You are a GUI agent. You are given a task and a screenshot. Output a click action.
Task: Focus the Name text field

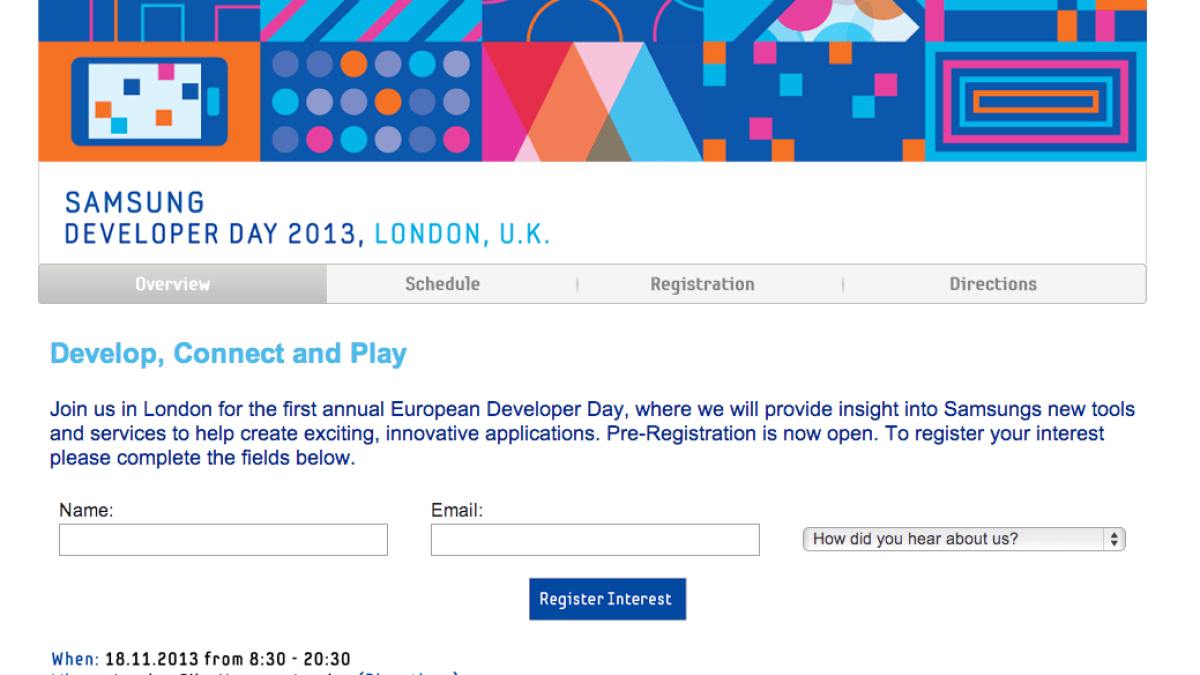(223, 540)
